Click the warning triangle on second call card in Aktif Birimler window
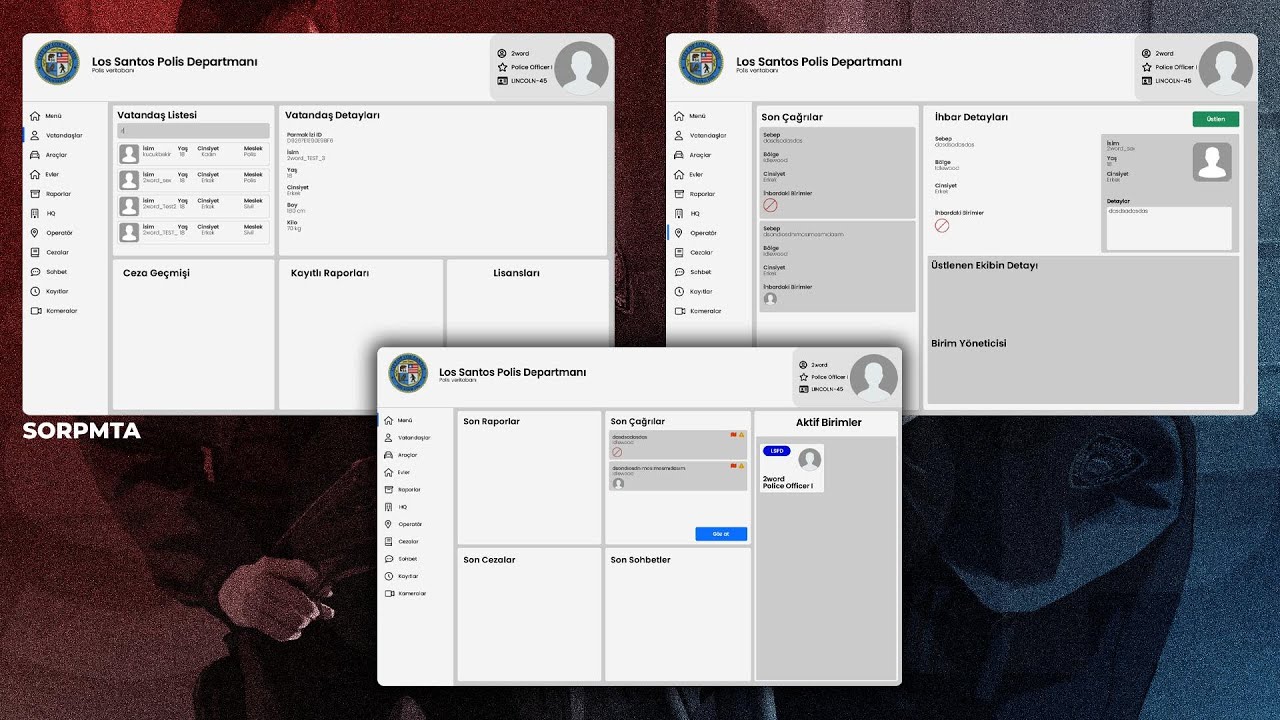 pos(741,466)
